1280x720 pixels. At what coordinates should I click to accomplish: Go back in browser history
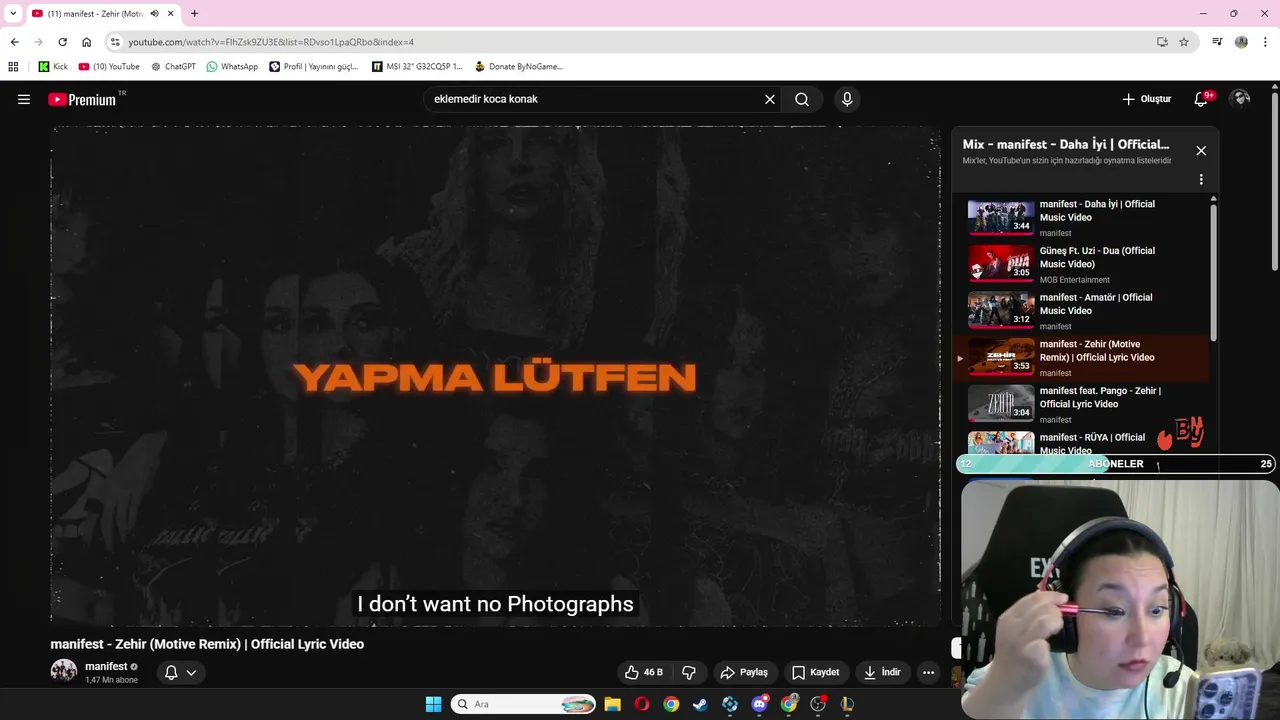click(x=14, y=42)
